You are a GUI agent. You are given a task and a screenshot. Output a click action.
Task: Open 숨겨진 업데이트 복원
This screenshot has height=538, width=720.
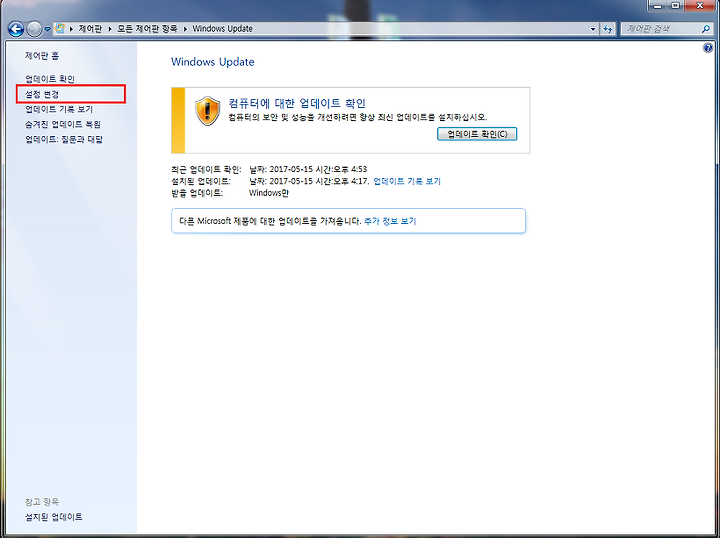point(63,124)
